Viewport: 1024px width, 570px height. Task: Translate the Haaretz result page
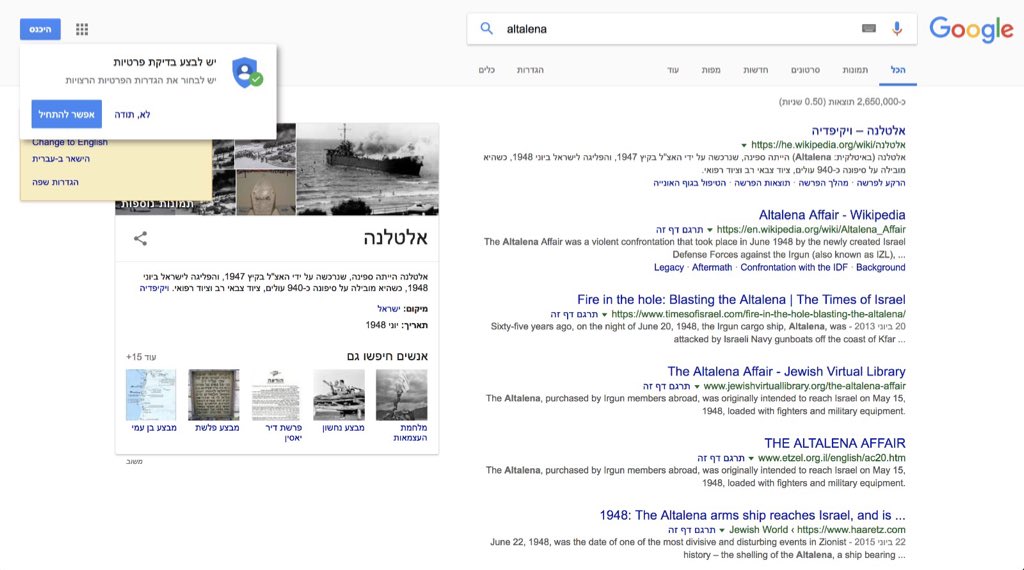point(692,530)
